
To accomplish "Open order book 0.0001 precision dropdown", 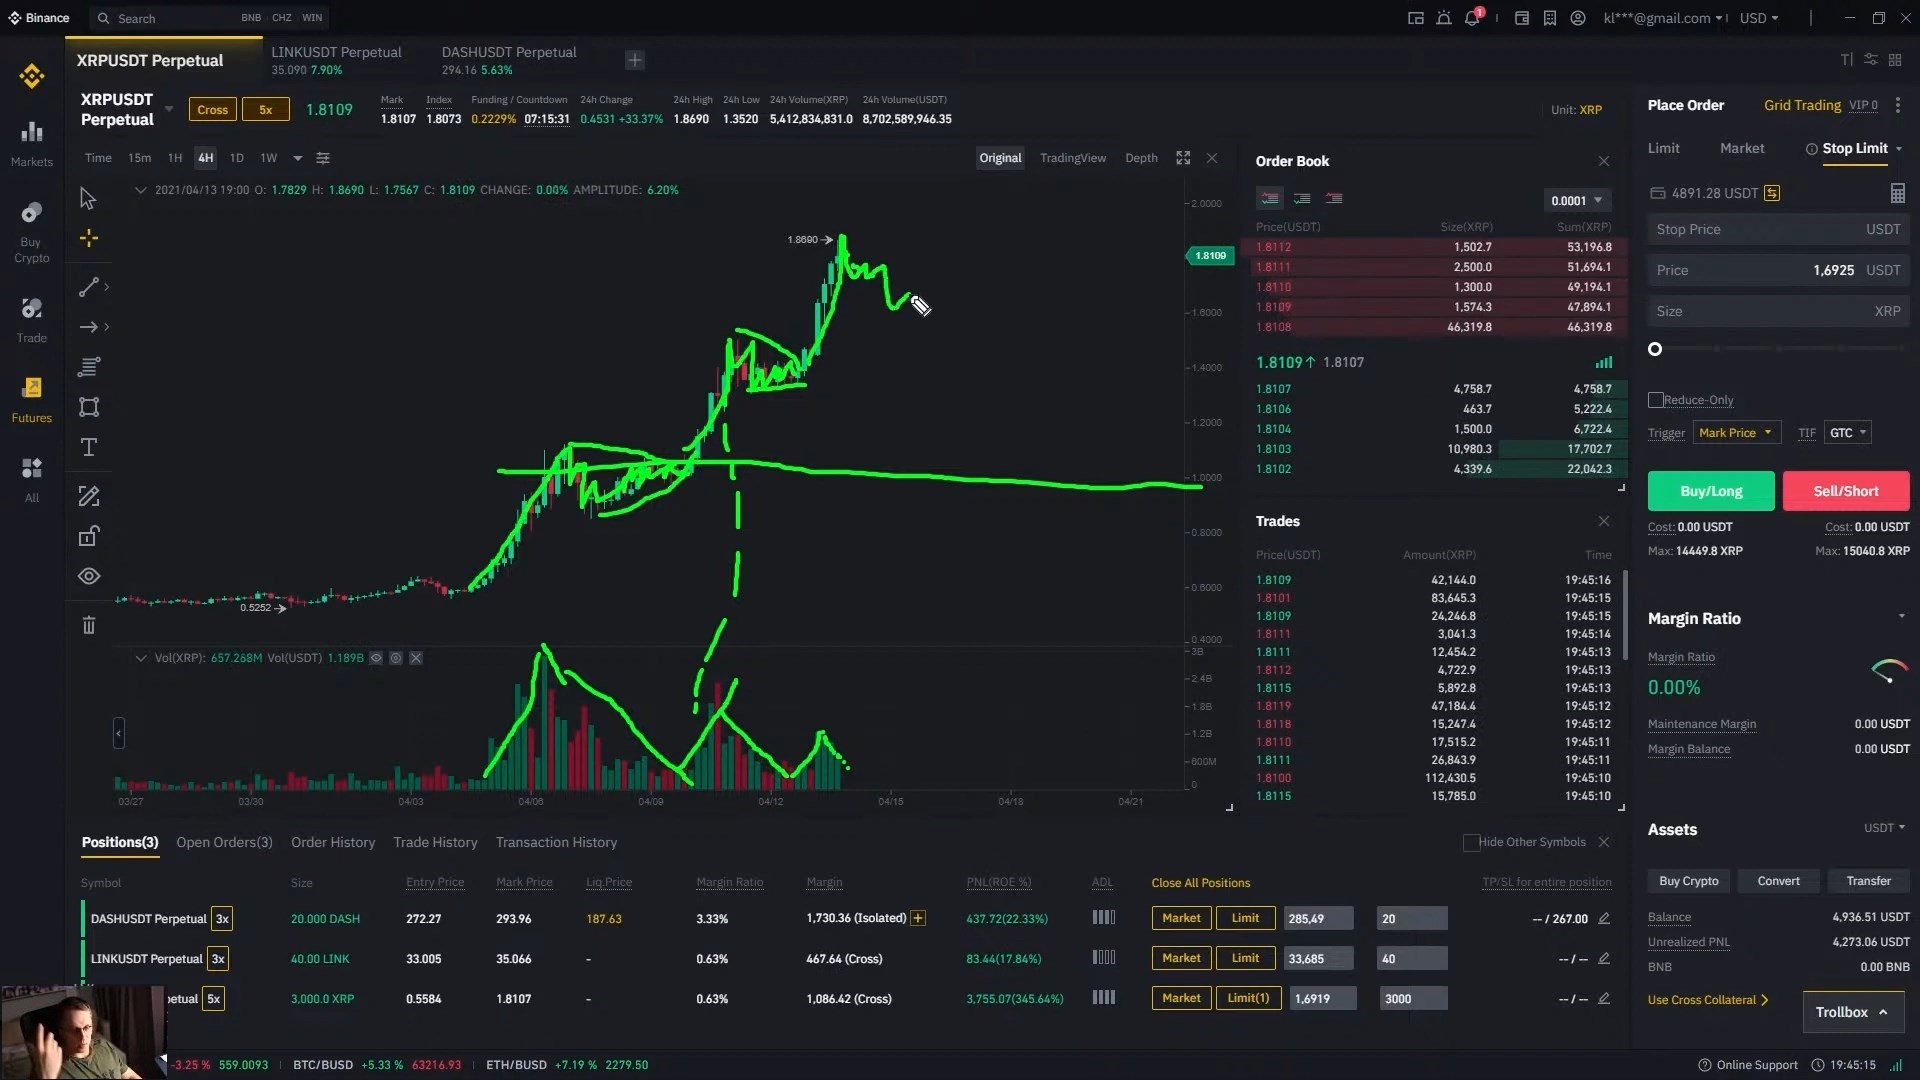I will coord(1576,200).
